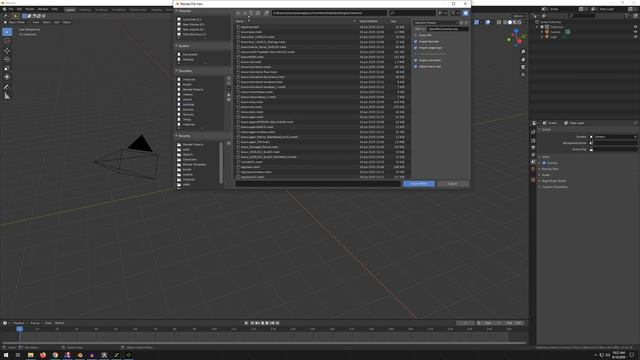Switch perspective/orthographic view grid icon
This screenshot has width=640, height=360.
pyautogui.click(x=523, y=75)
